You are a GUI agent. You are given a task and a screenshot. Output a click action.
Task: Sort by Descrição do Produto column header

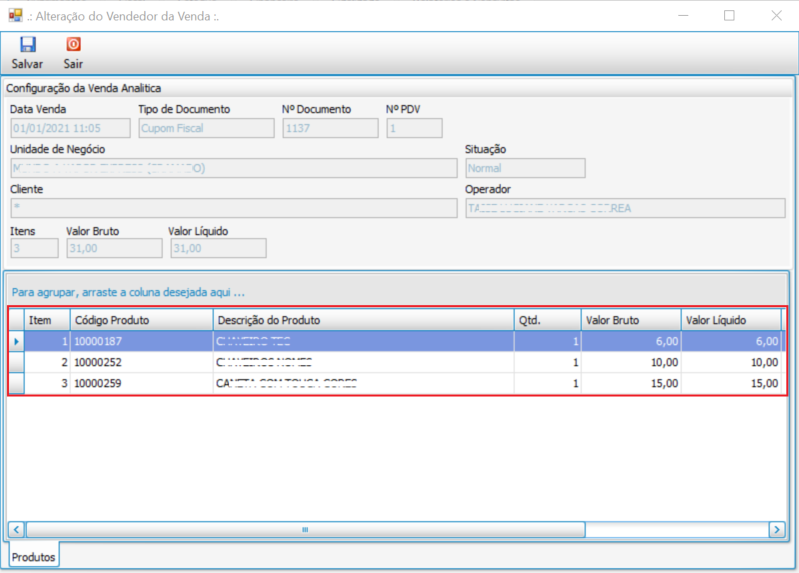363,320
